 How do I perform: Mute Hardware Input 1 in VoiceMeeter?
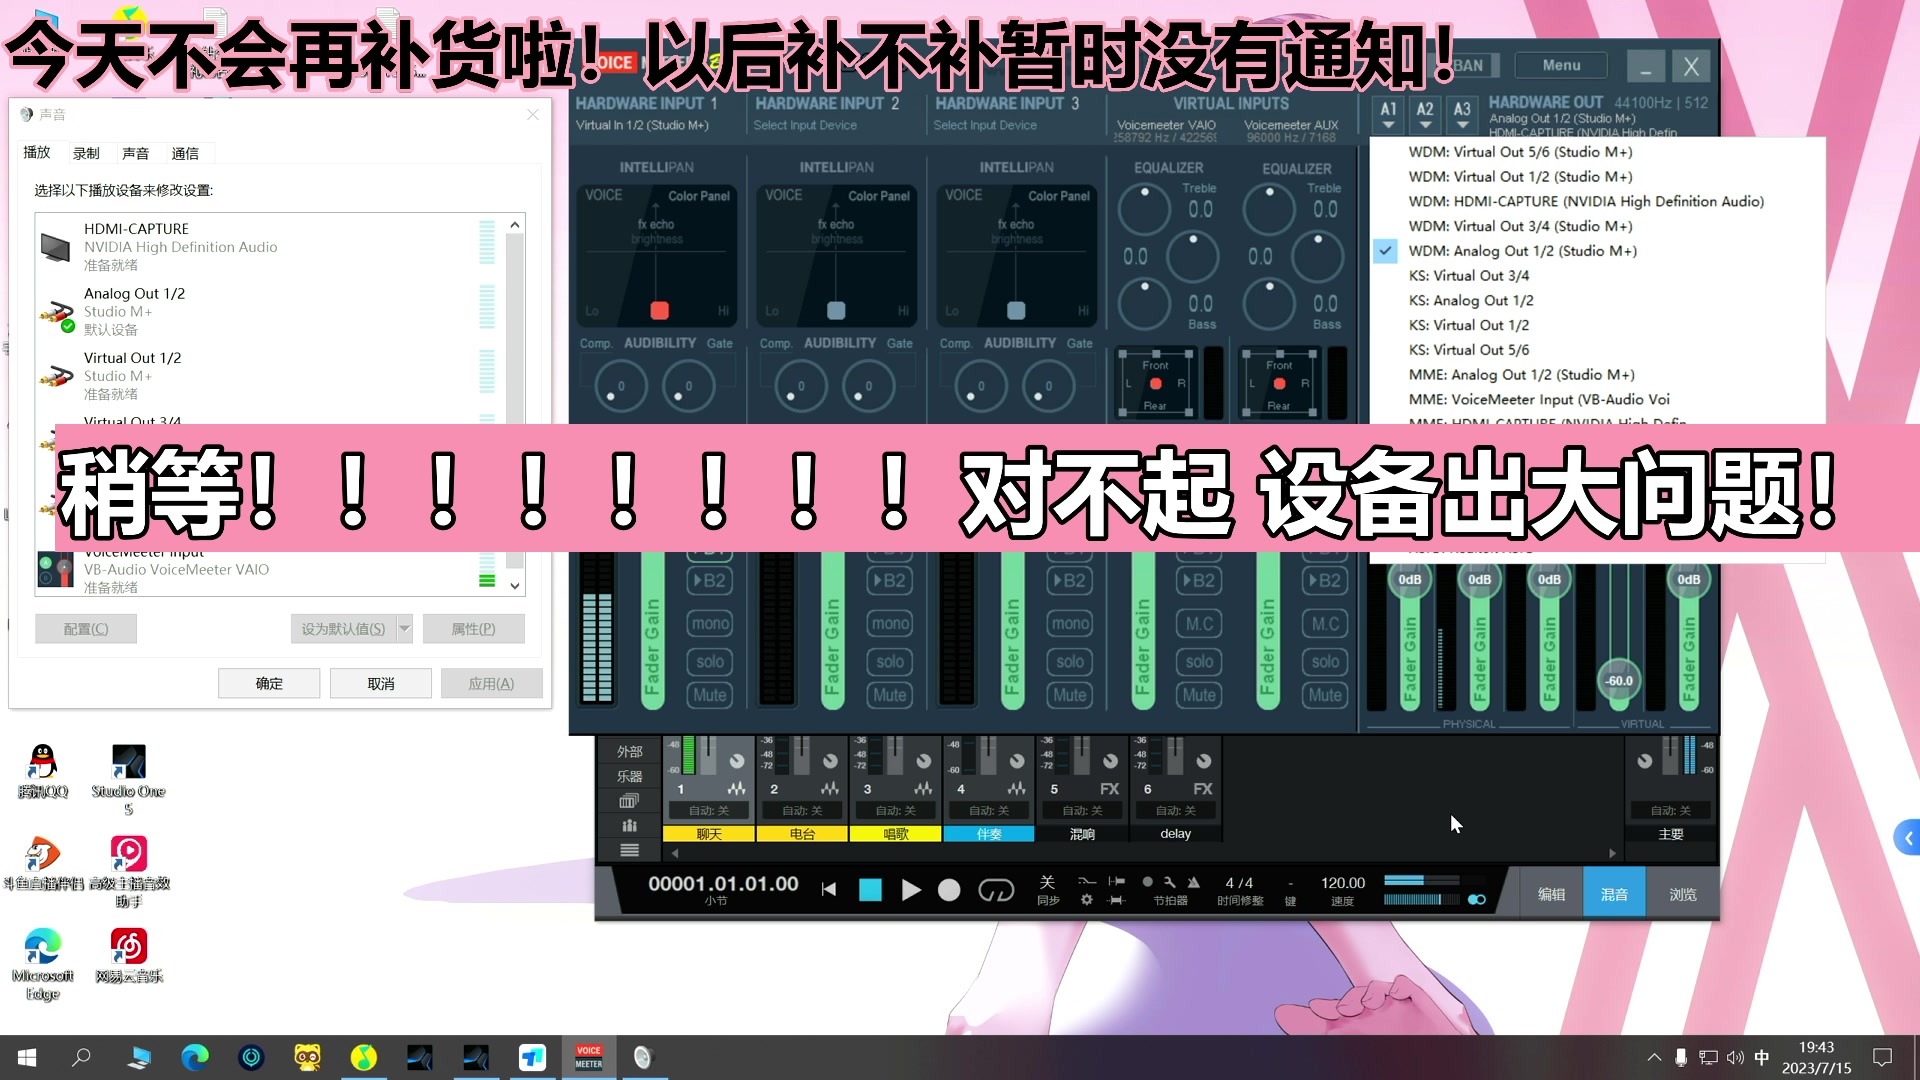point(709,694)
